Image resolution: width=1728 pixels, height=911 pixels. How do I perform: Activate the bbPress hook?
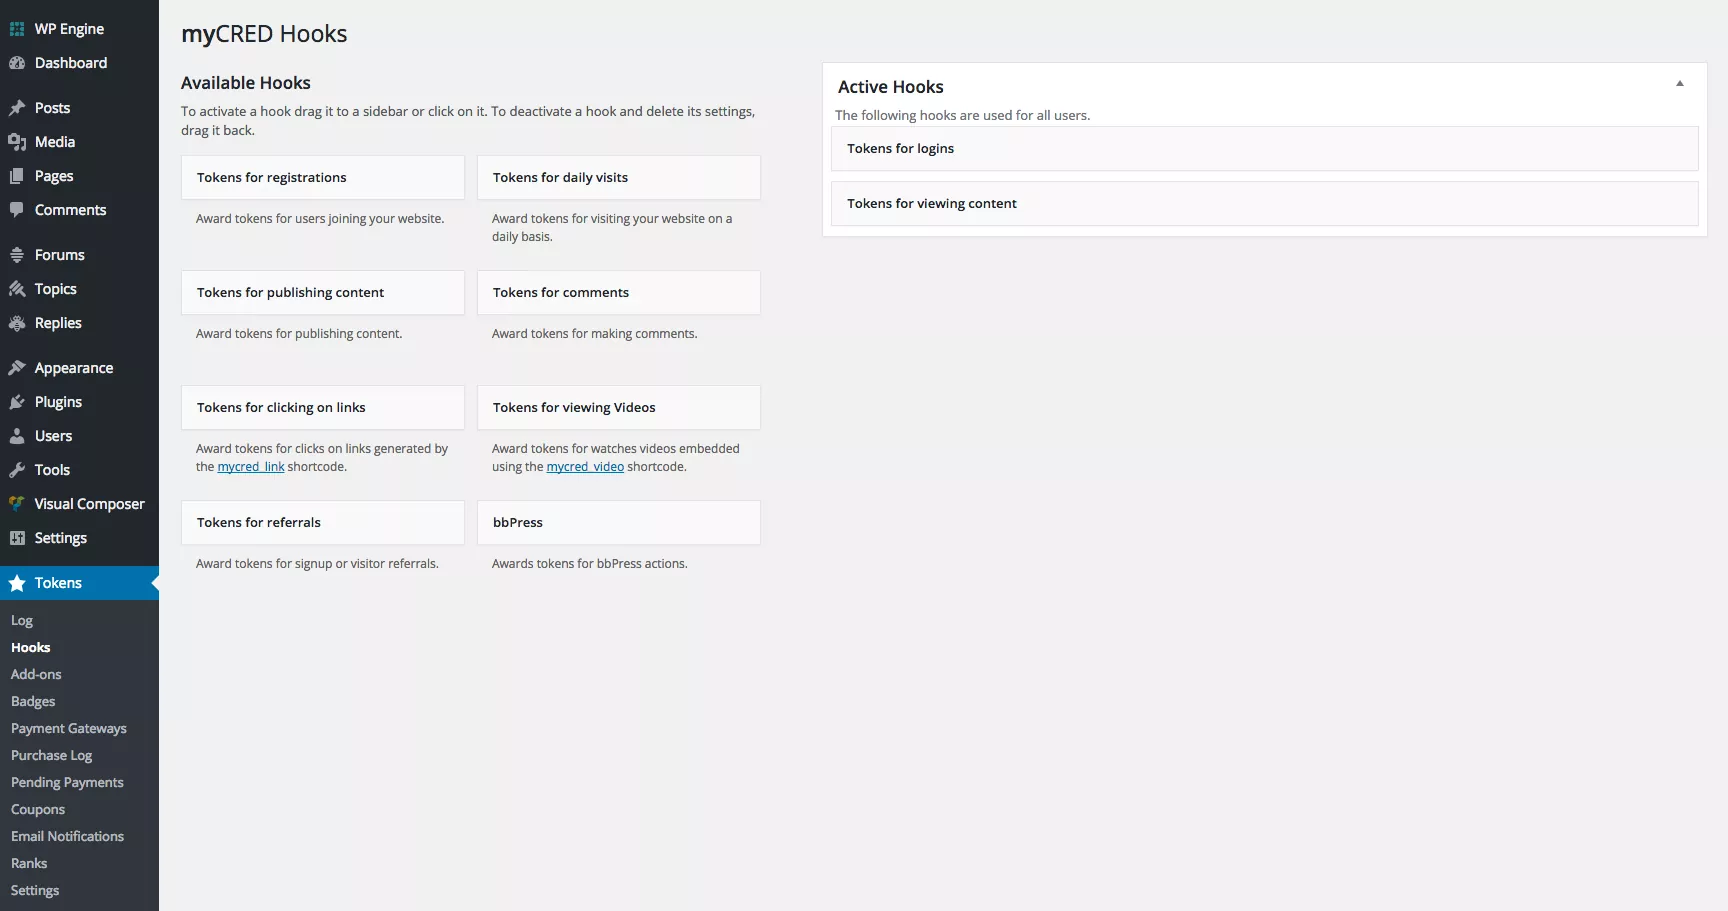618,523
